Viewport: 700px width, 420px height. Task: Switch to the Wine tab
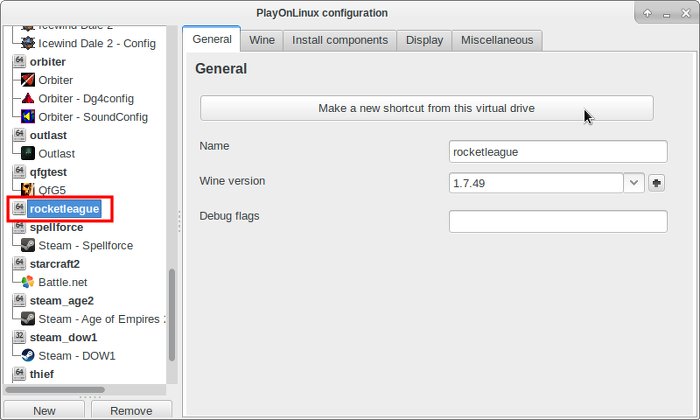click(262, 40)
